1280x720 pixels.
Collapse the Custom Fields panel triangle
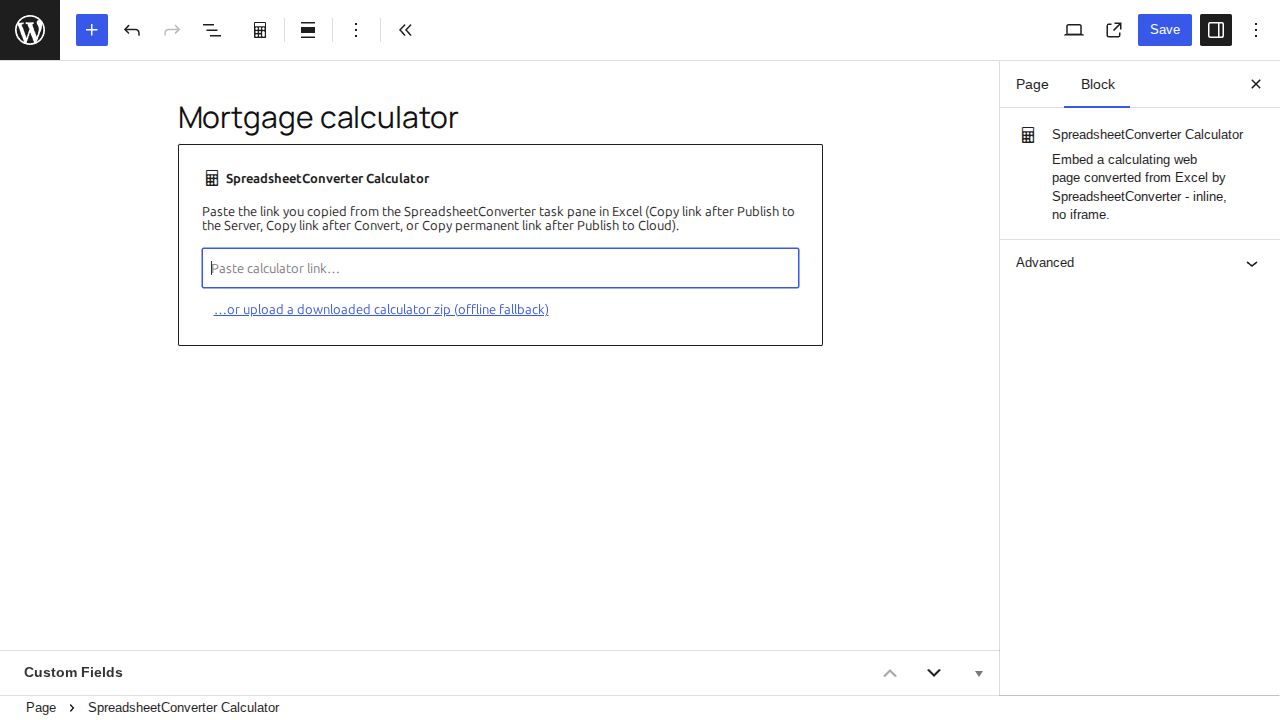[979, 673]
